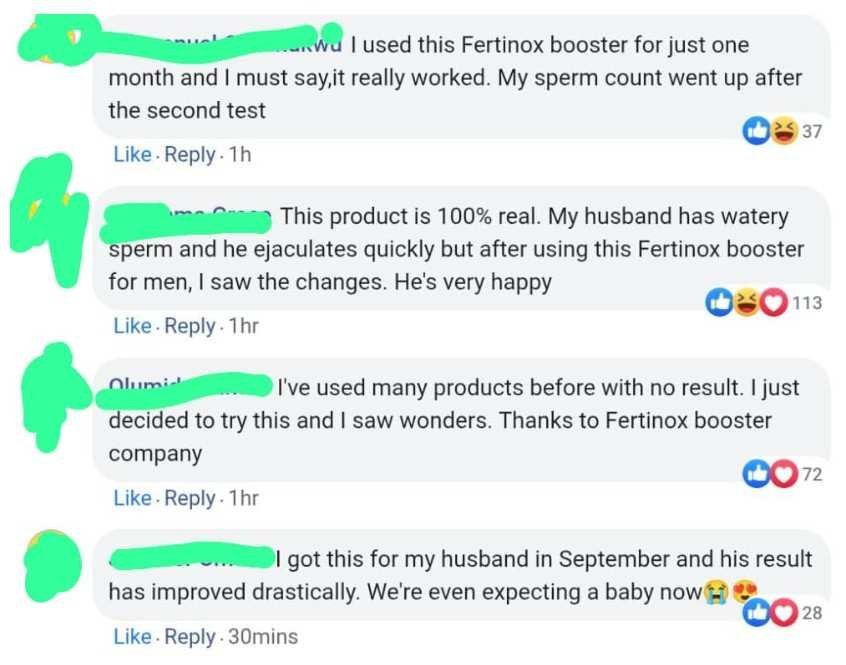
Task: Click the laughing emoji beside the 37 count
Action: coord(783,131)
